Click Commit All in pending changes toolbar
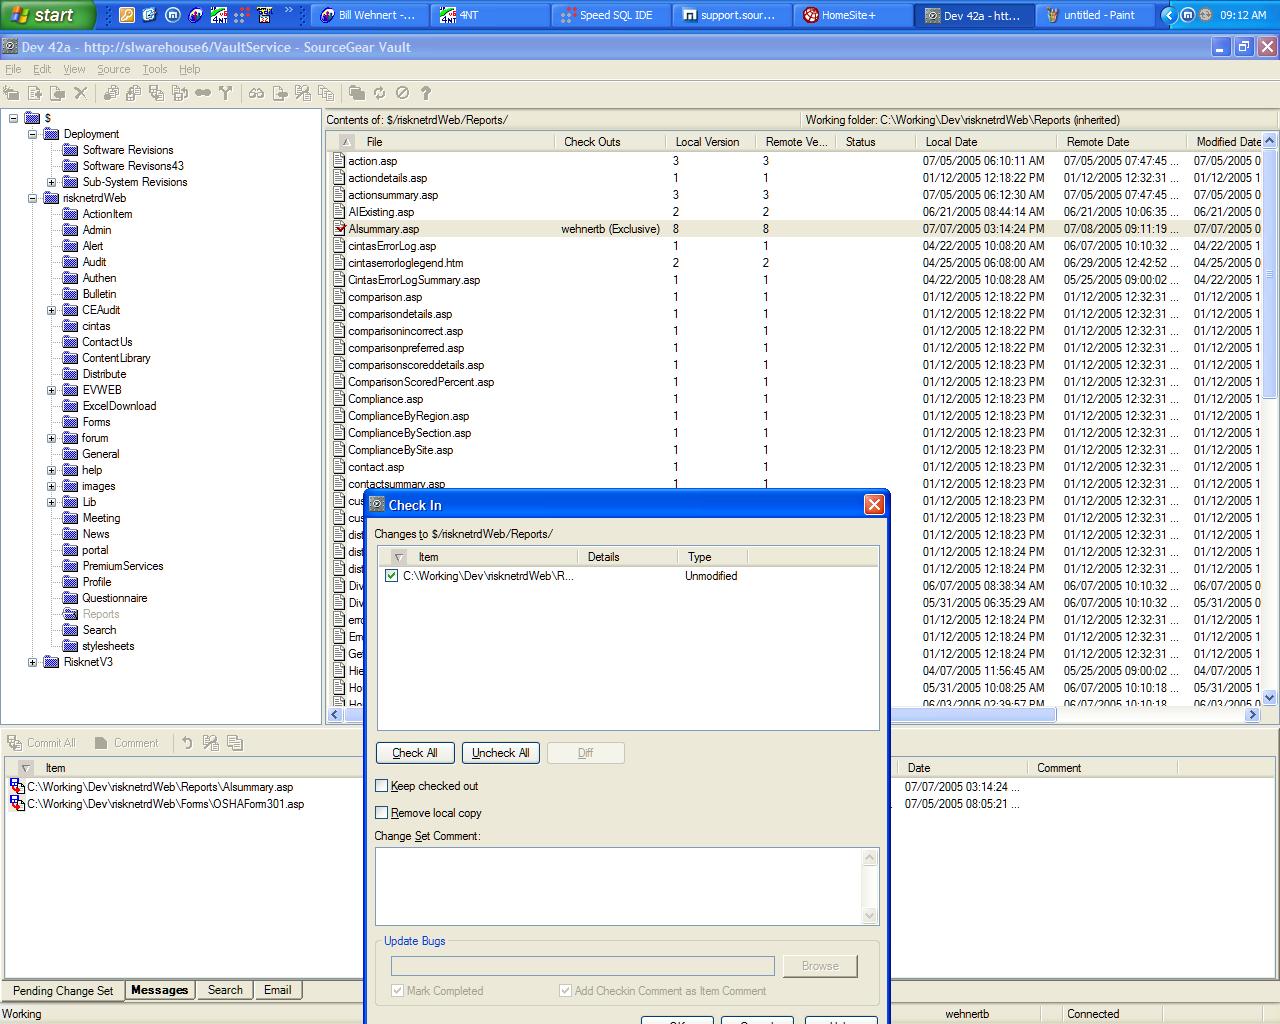 pyautogui.click(x=41, y=743)
